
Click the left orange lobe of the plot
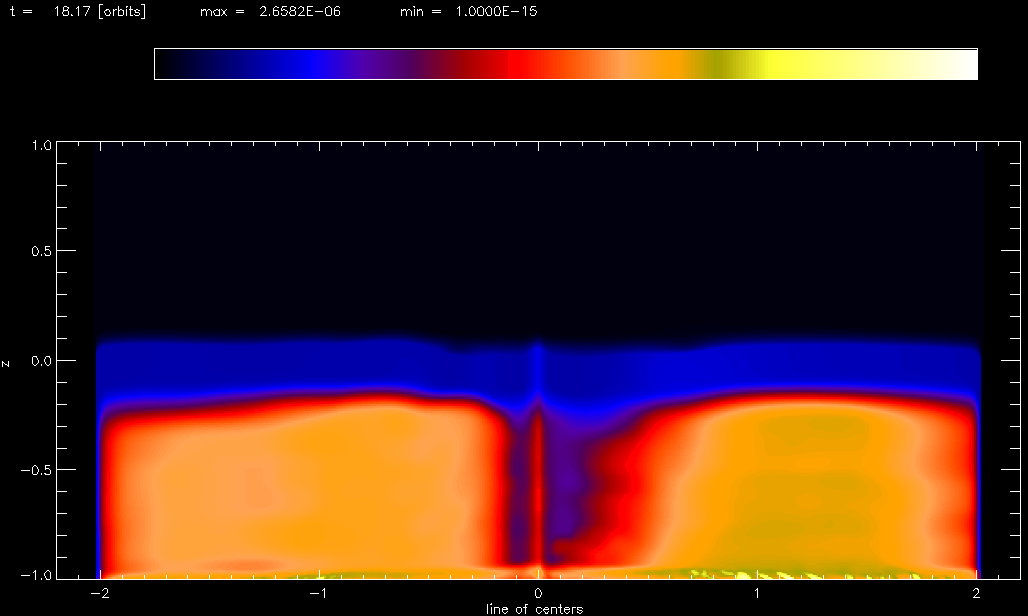300,480
